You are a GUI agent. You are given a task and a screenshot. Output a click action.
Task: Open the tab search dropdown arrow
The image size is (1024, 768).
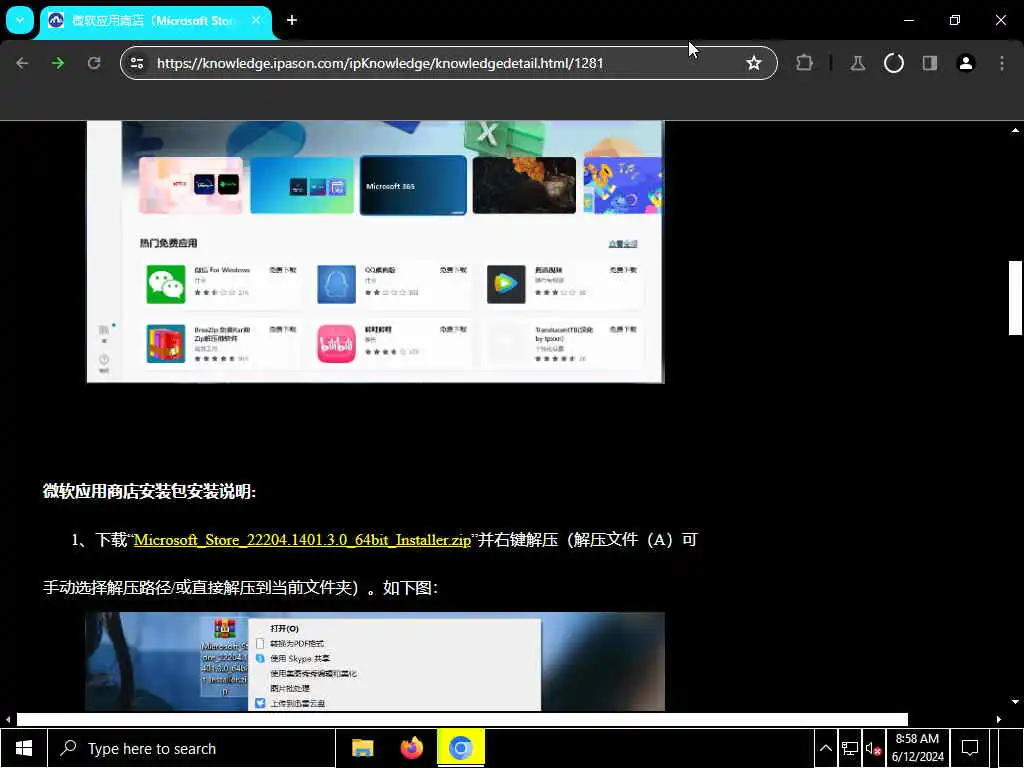[20, 20]
